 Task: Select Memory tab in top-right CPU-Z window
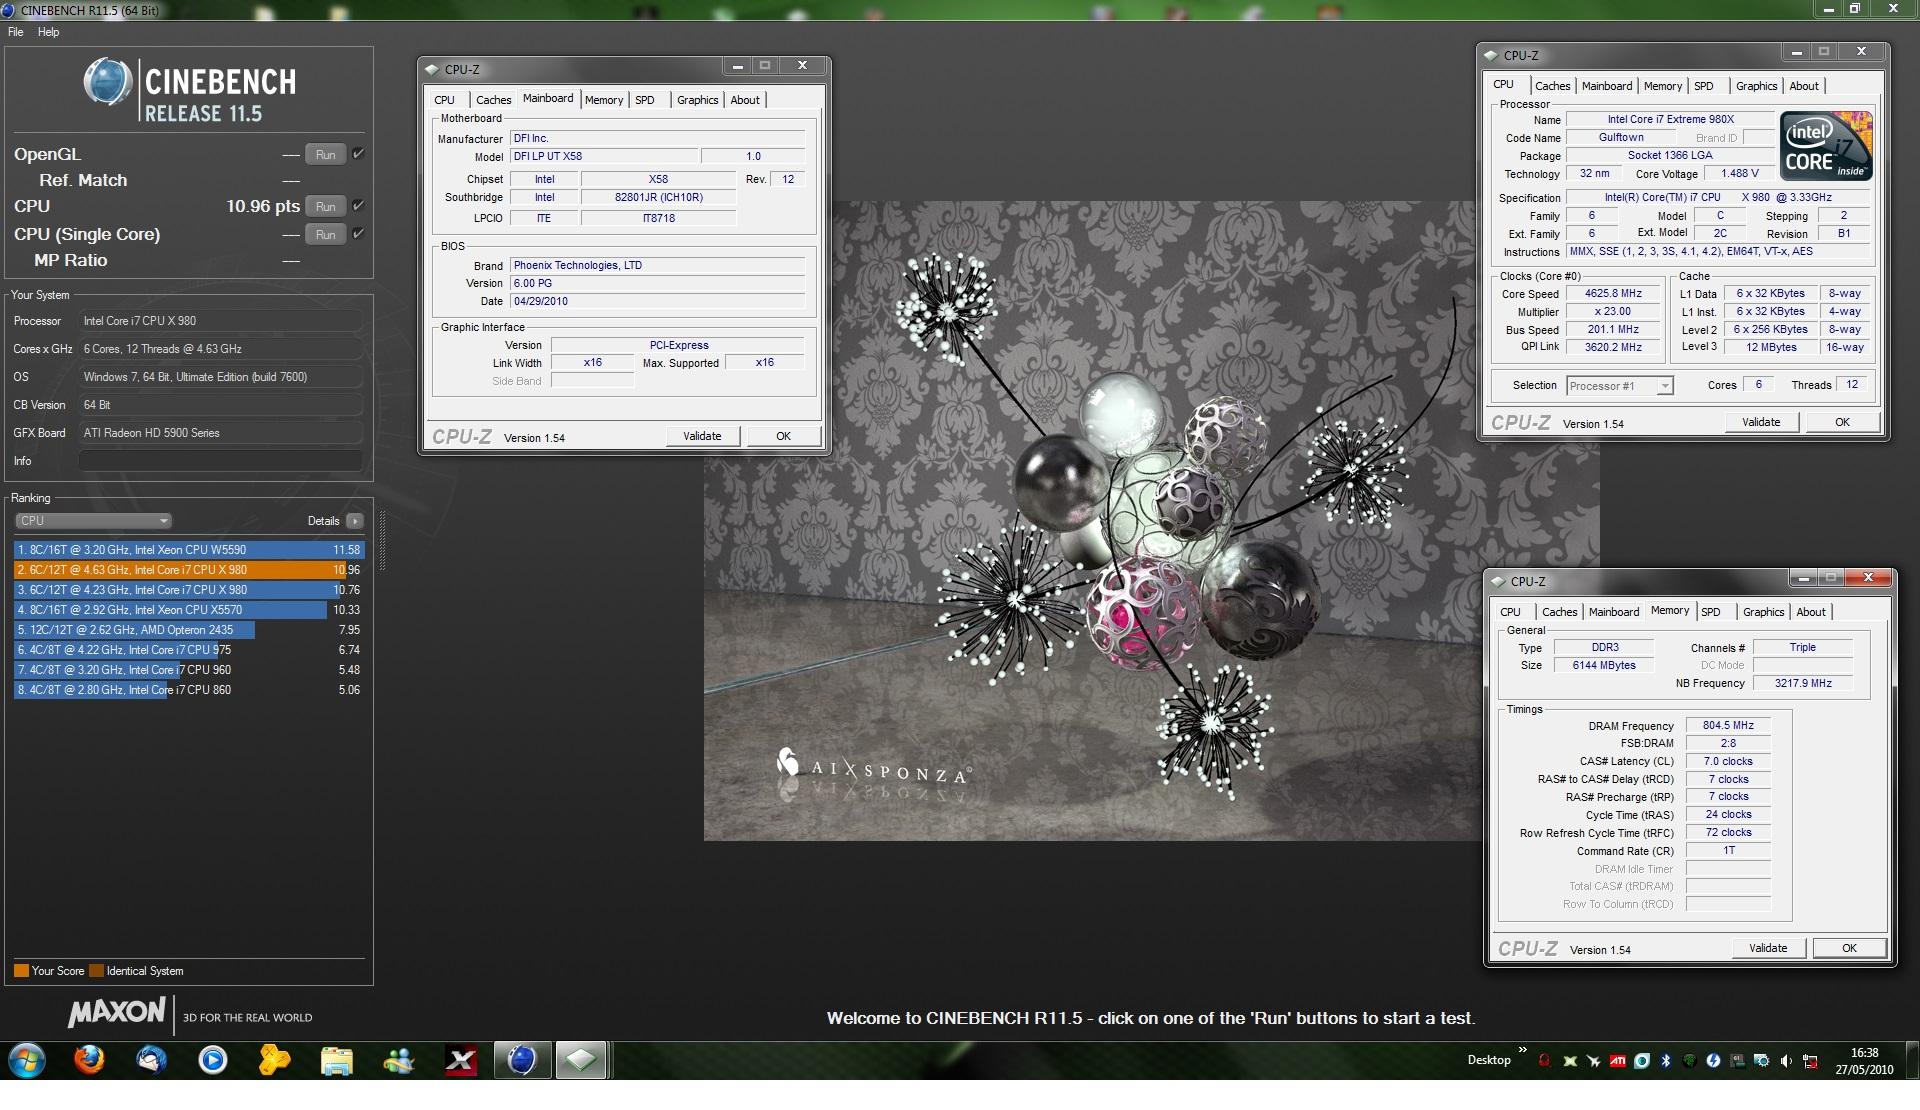[1662, 86]
